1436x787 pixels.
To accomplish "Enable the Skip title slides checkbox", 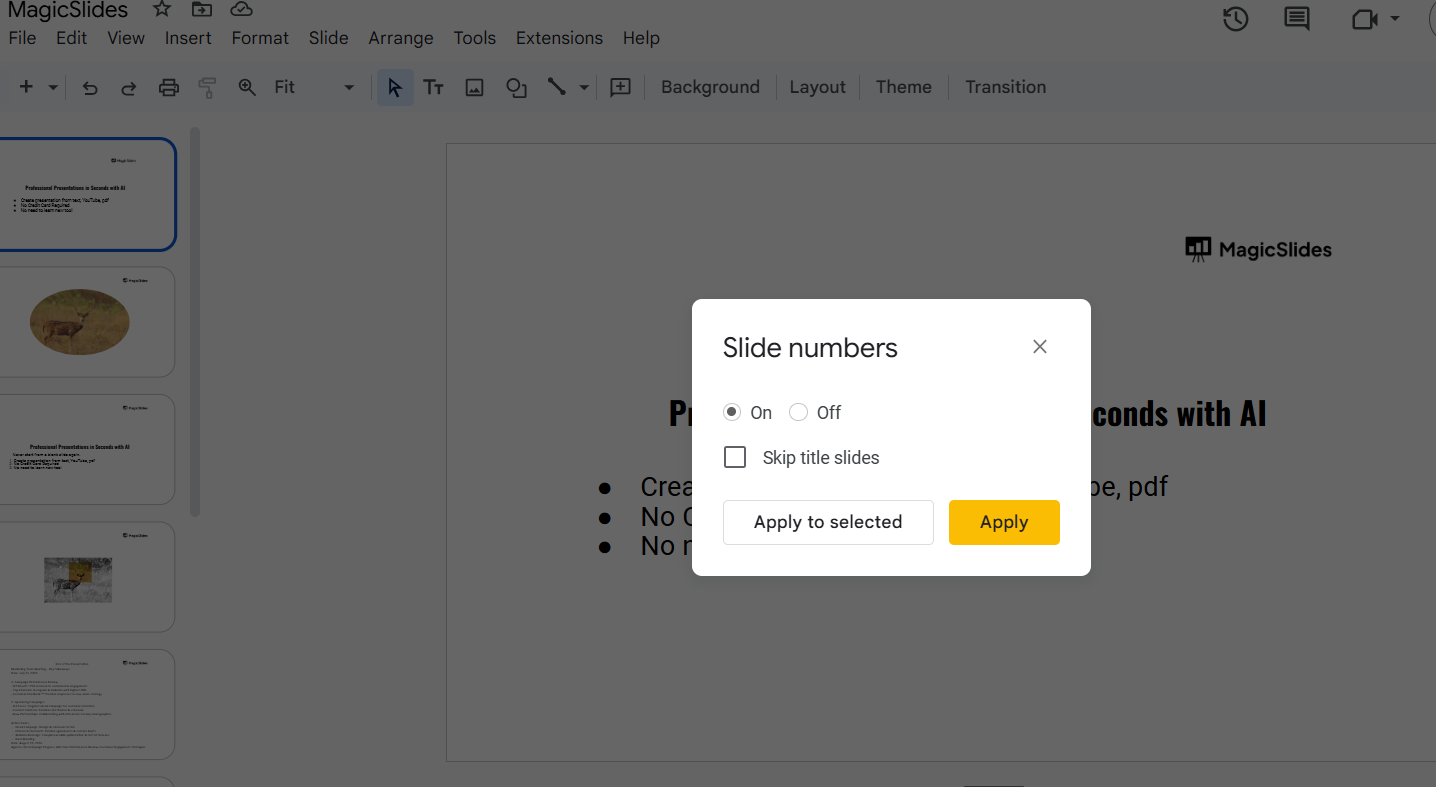I will (x=735, y=457).
